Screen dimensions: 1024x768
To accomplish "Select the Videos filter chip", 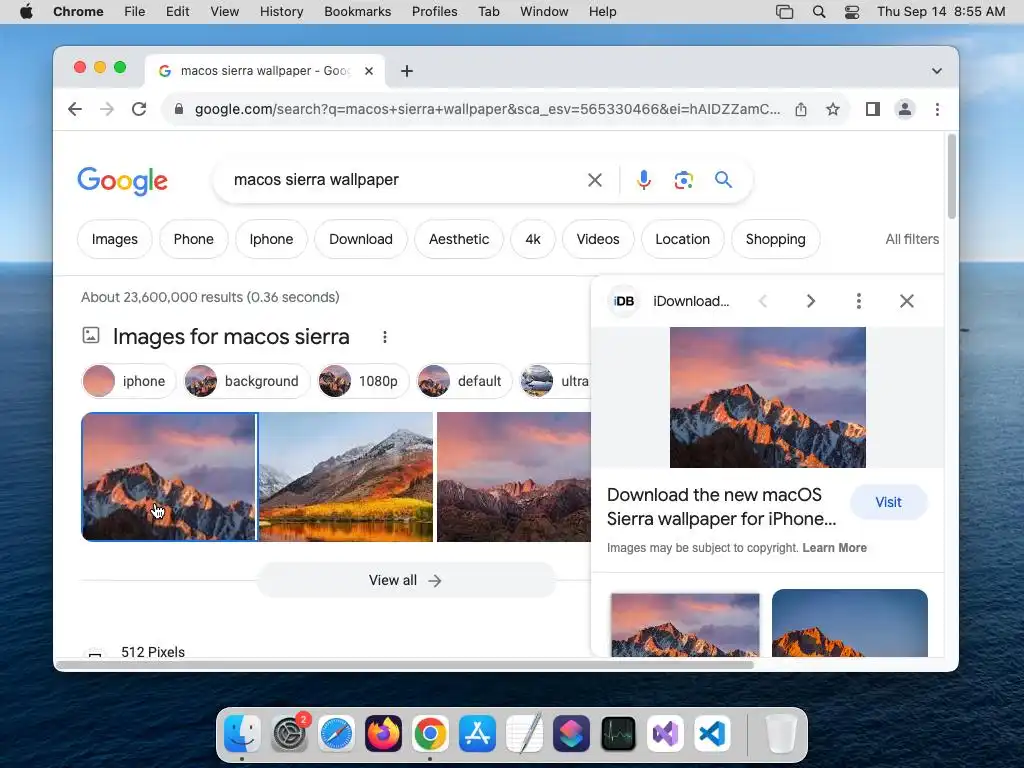I will click(x=598, y=239).
